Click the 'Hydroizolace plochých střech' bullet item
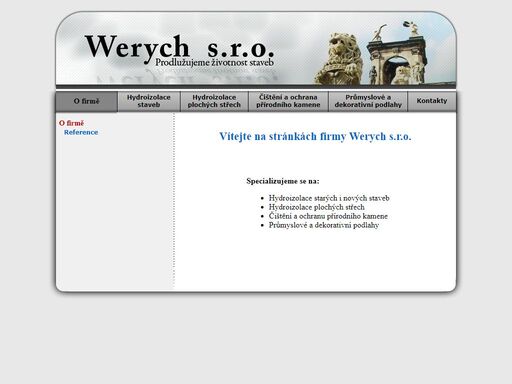 click(317, 207)
